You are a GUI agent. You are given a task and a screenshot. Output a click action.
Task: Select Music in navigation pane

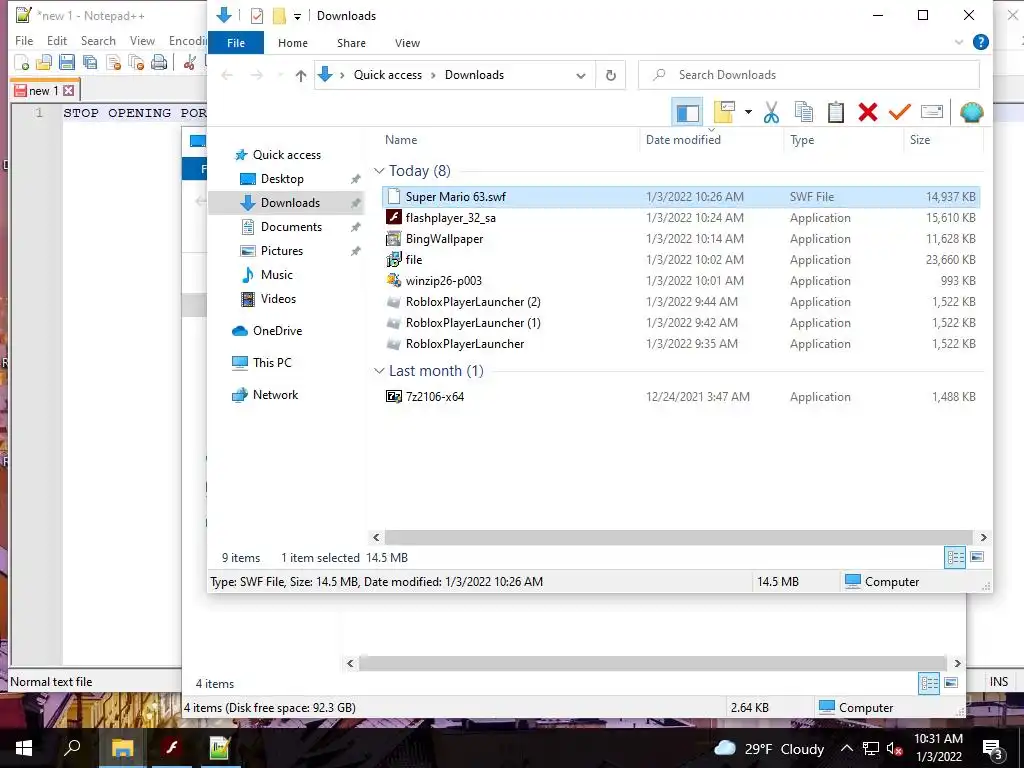[x=276, y=275]
